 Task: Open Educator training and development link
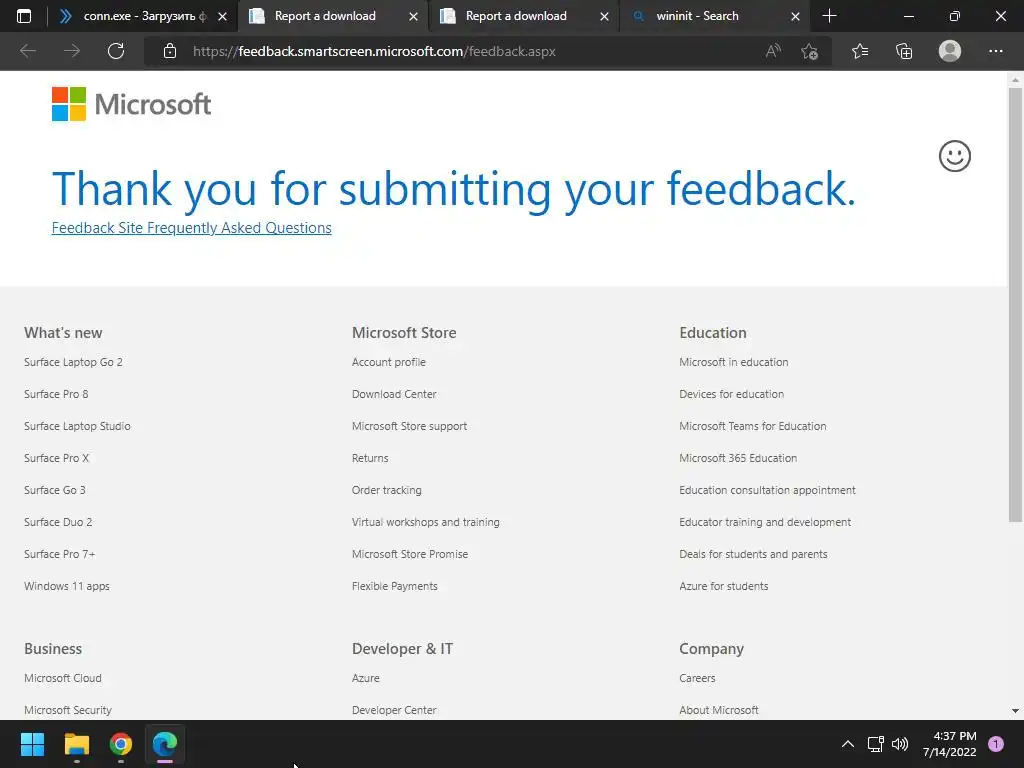point(765,522)
